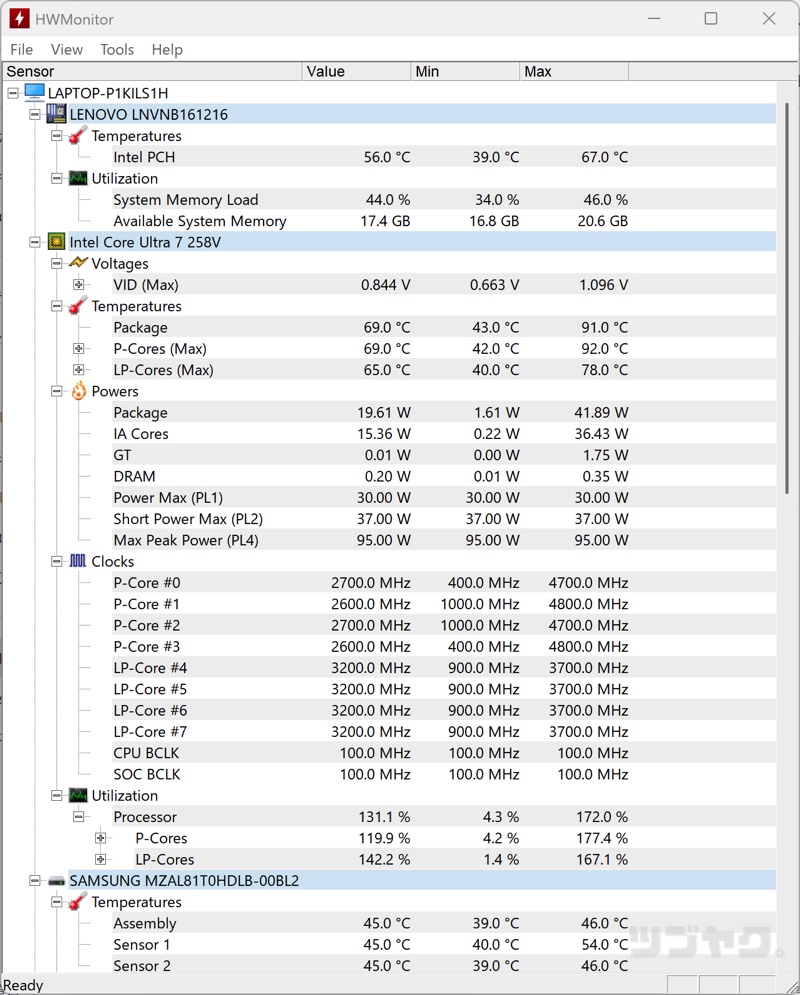Screen dimensions: 800x995
Task: Collapse the SAMSUNG MZAL81T0HDLB-00BL2 node
Action: pos(35,881)
